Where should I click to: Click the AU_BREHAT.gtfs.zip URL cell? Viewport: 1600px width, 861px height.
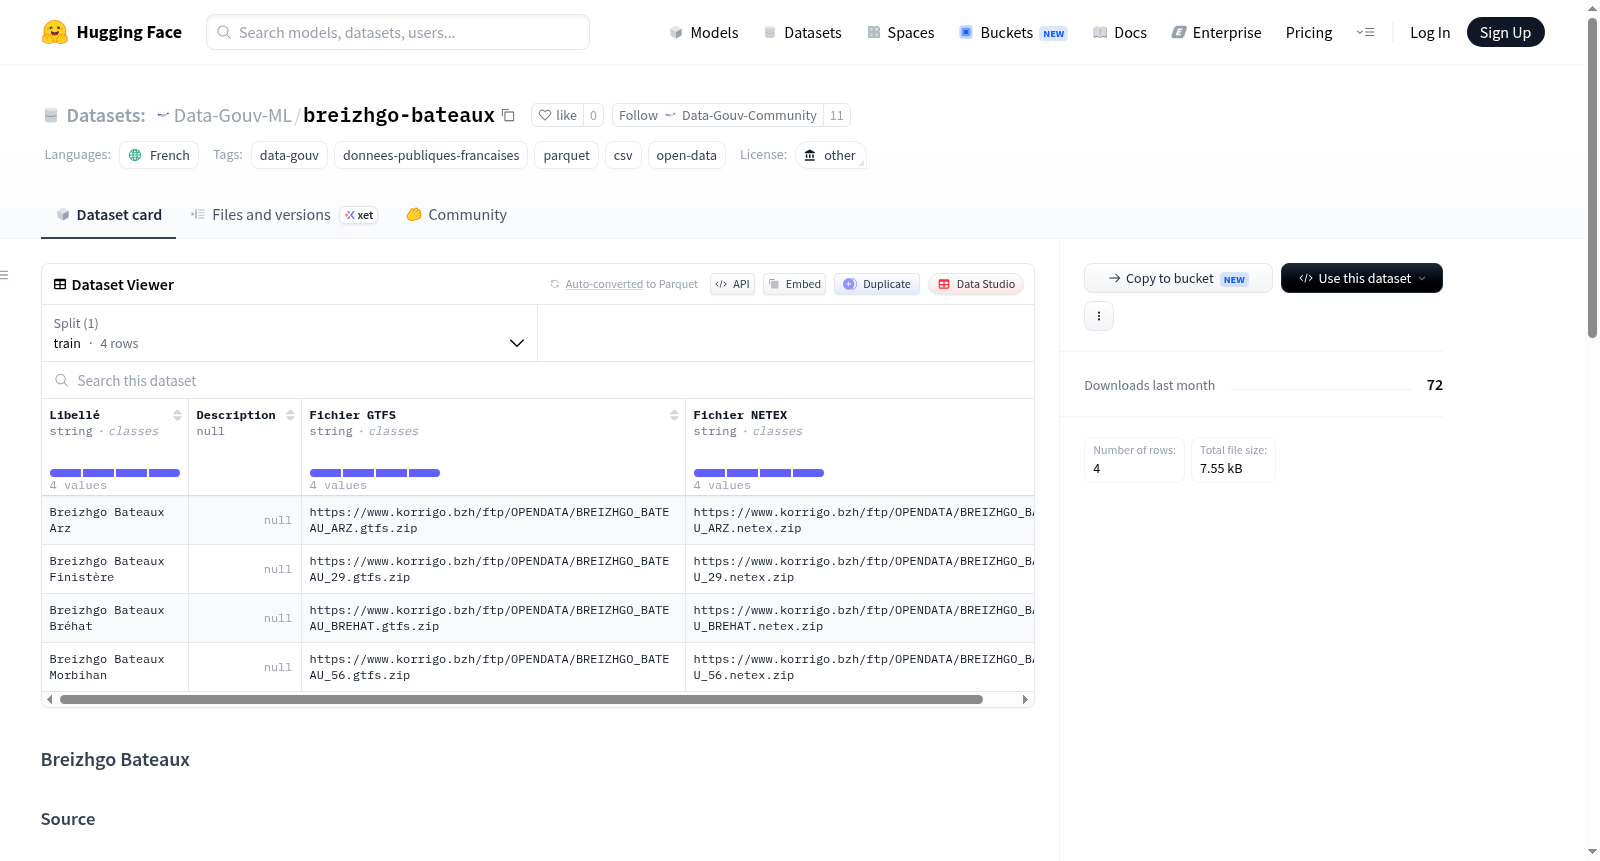[x=493, y=618]
